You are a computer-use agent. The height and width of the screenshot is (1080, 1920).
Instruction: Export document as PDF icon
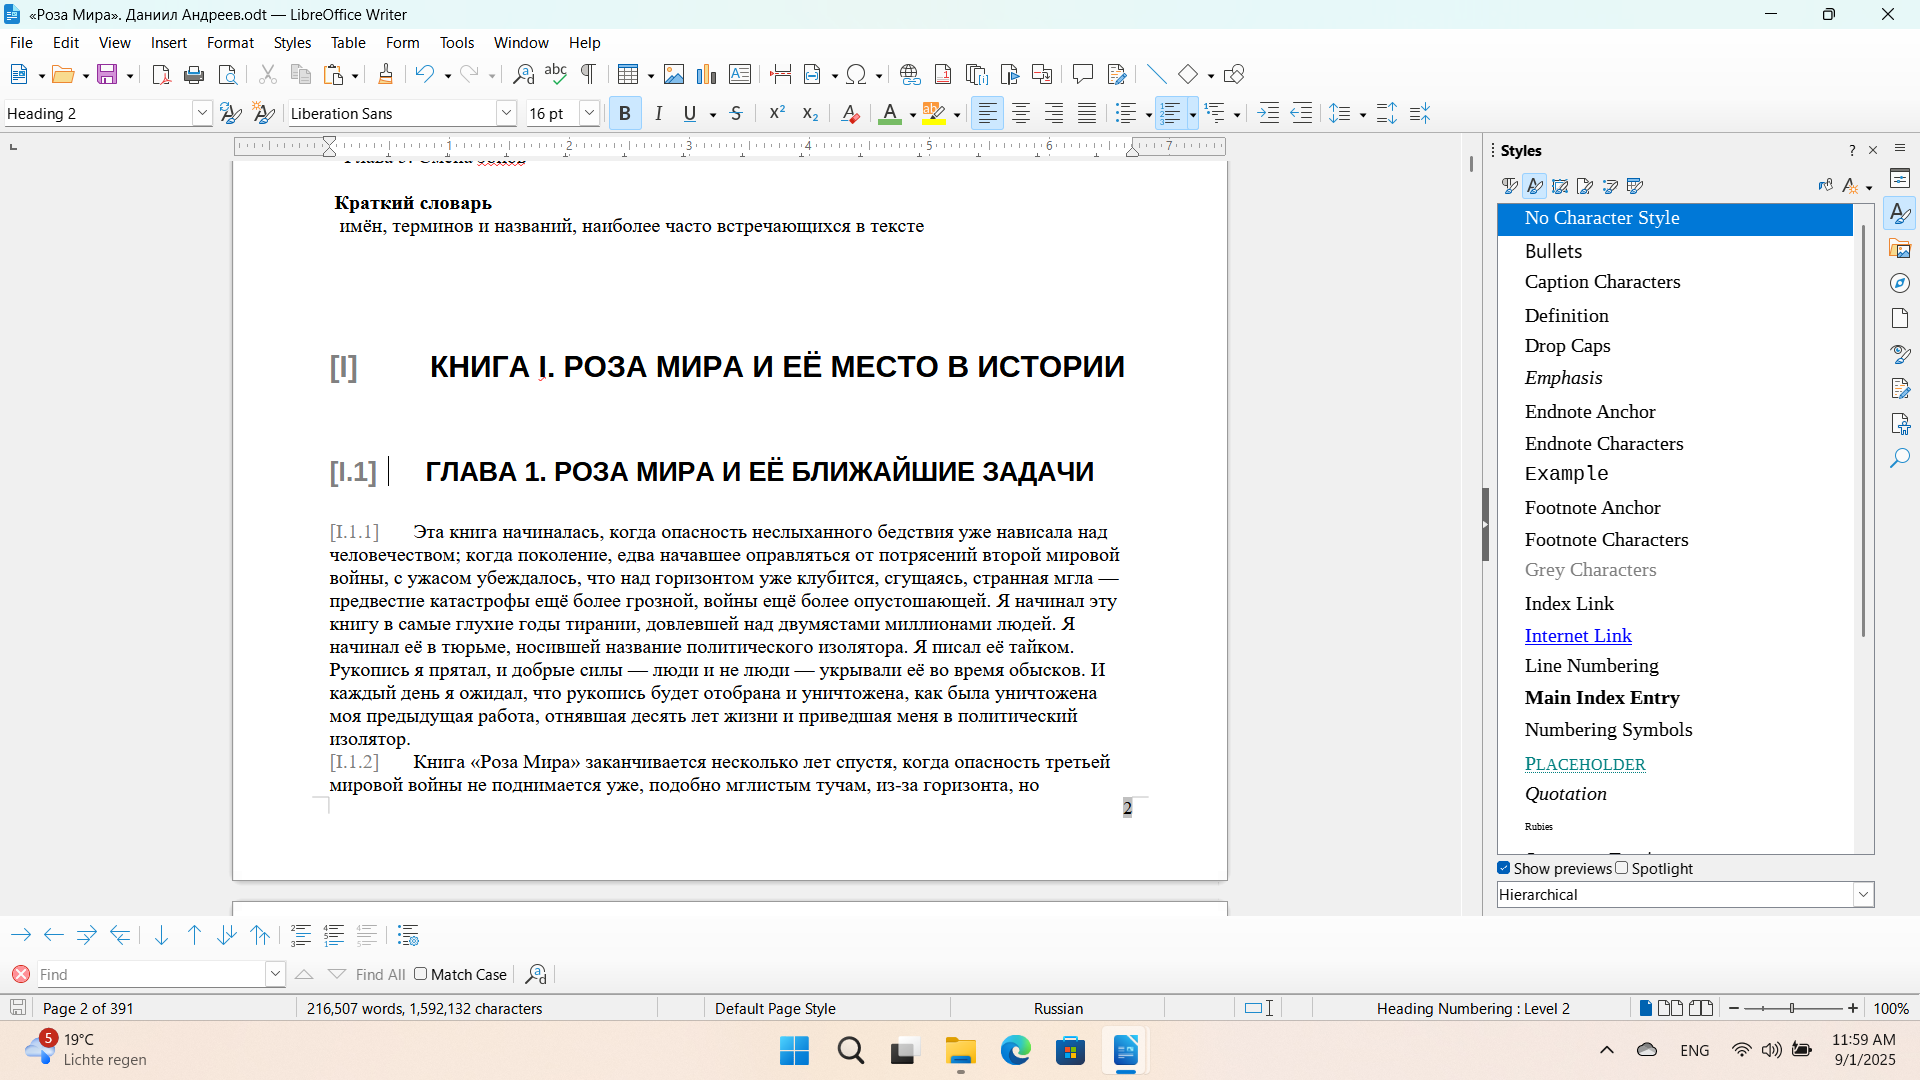click(161, 74)
